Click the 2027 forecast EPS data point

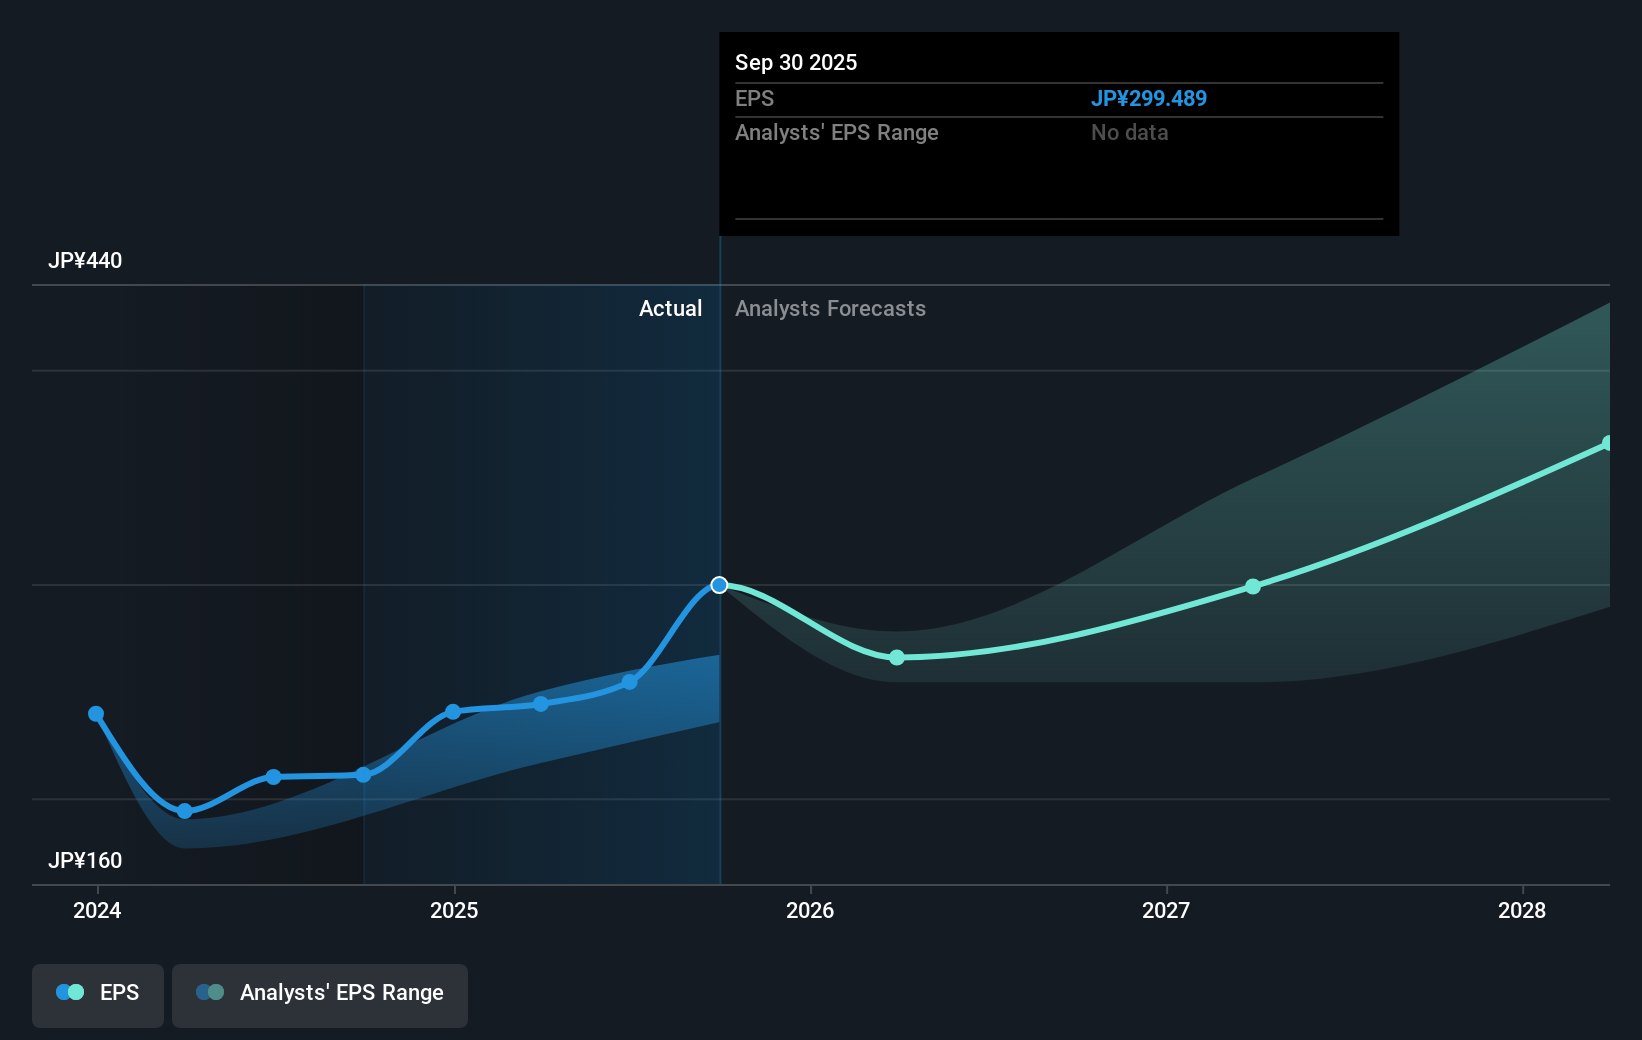1253,587
